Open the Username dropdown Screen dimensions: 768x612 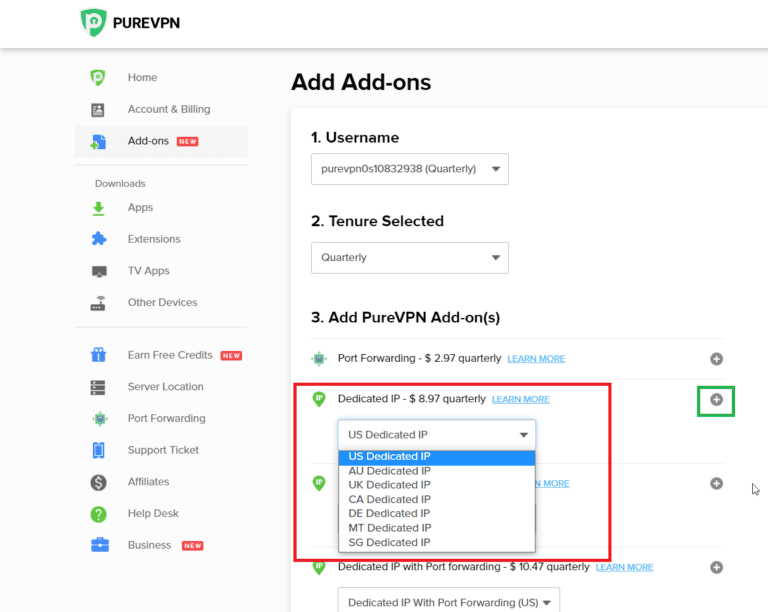point(409,169)
